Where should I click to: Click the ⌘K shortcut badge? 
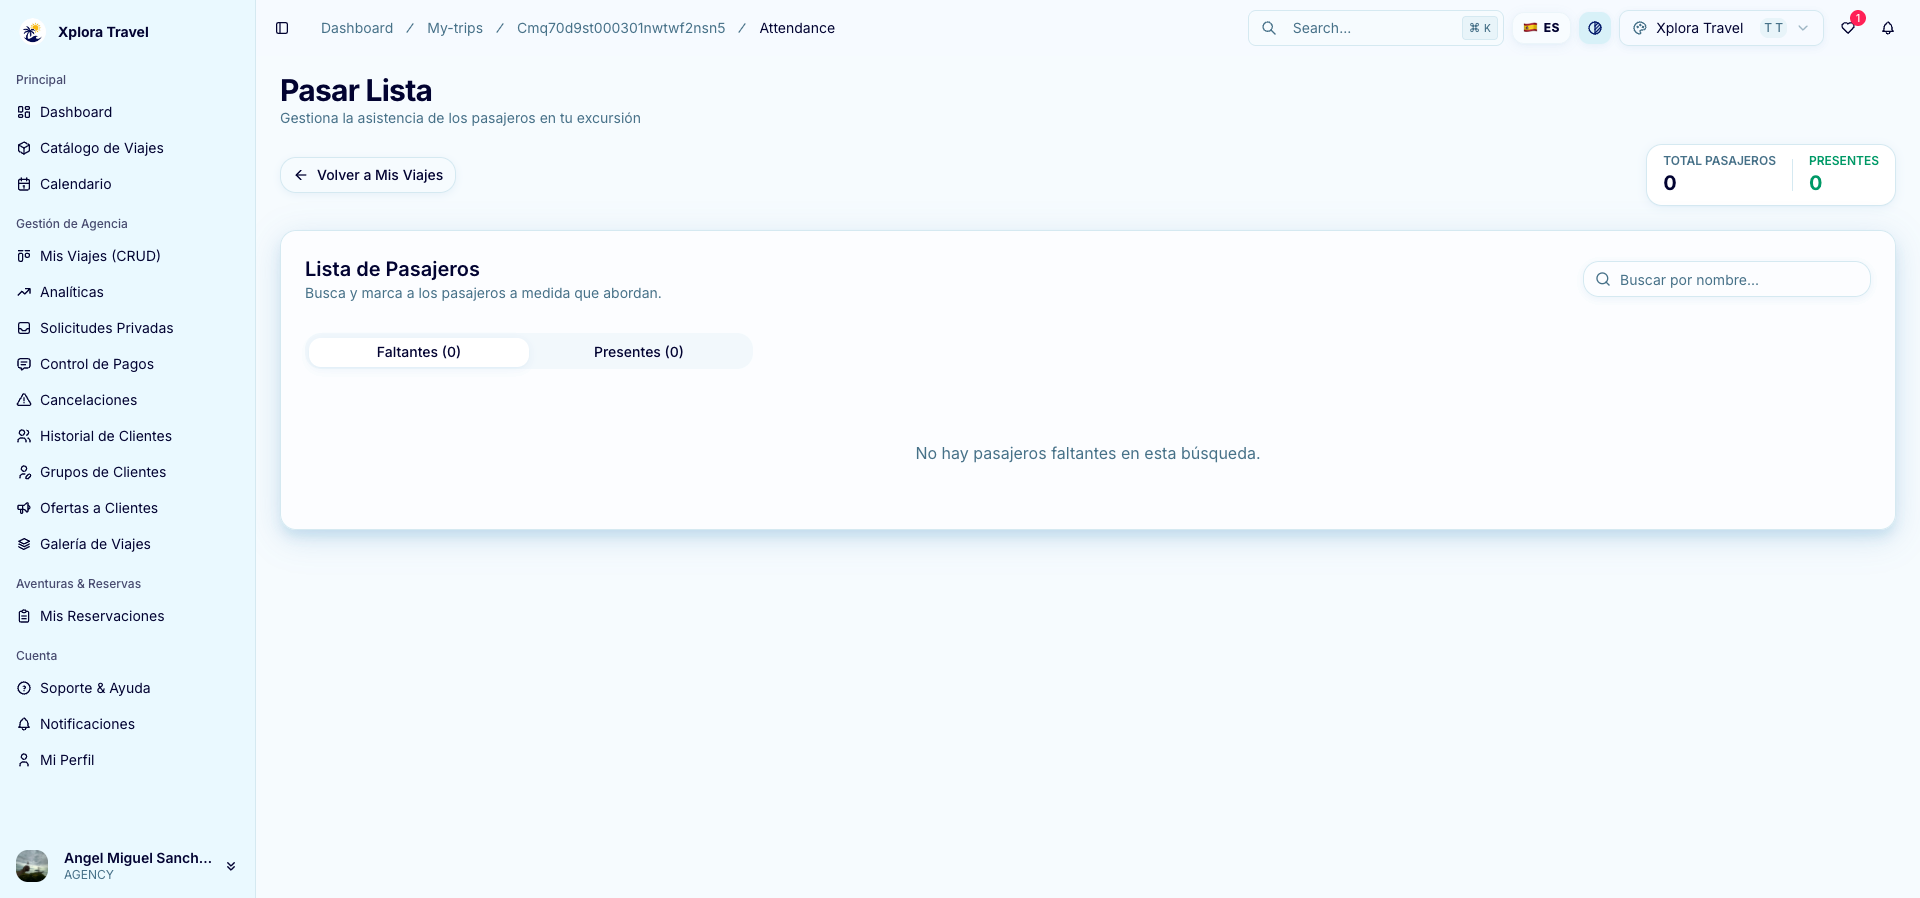point(1480,28)
